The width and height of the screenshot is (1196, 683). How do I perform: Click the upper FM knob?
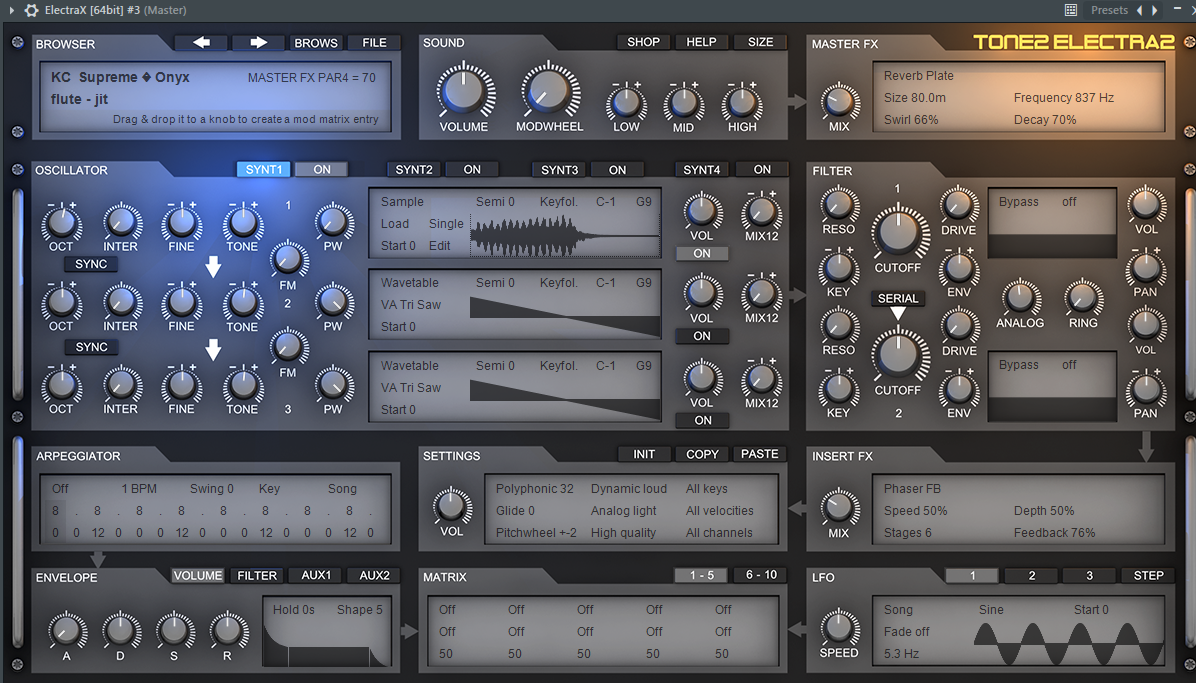point(288,260)
